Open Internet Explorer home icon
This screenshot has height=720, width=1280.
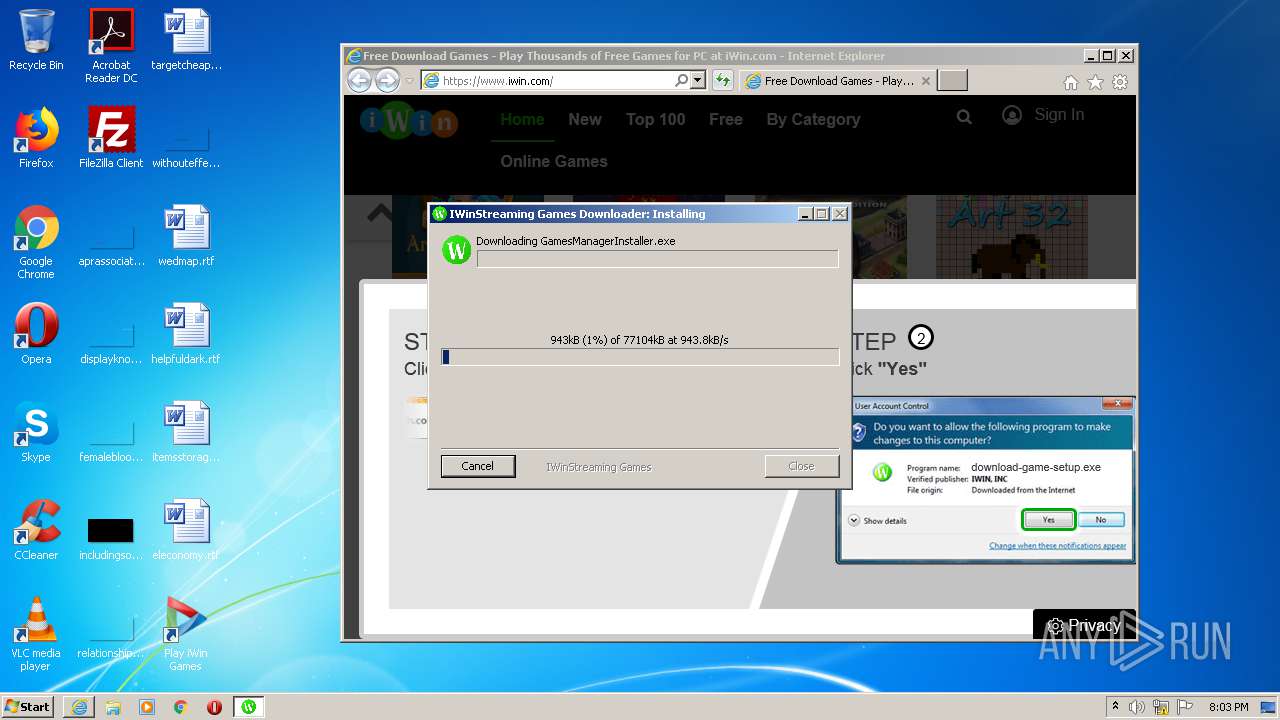tap(1071, 82)
